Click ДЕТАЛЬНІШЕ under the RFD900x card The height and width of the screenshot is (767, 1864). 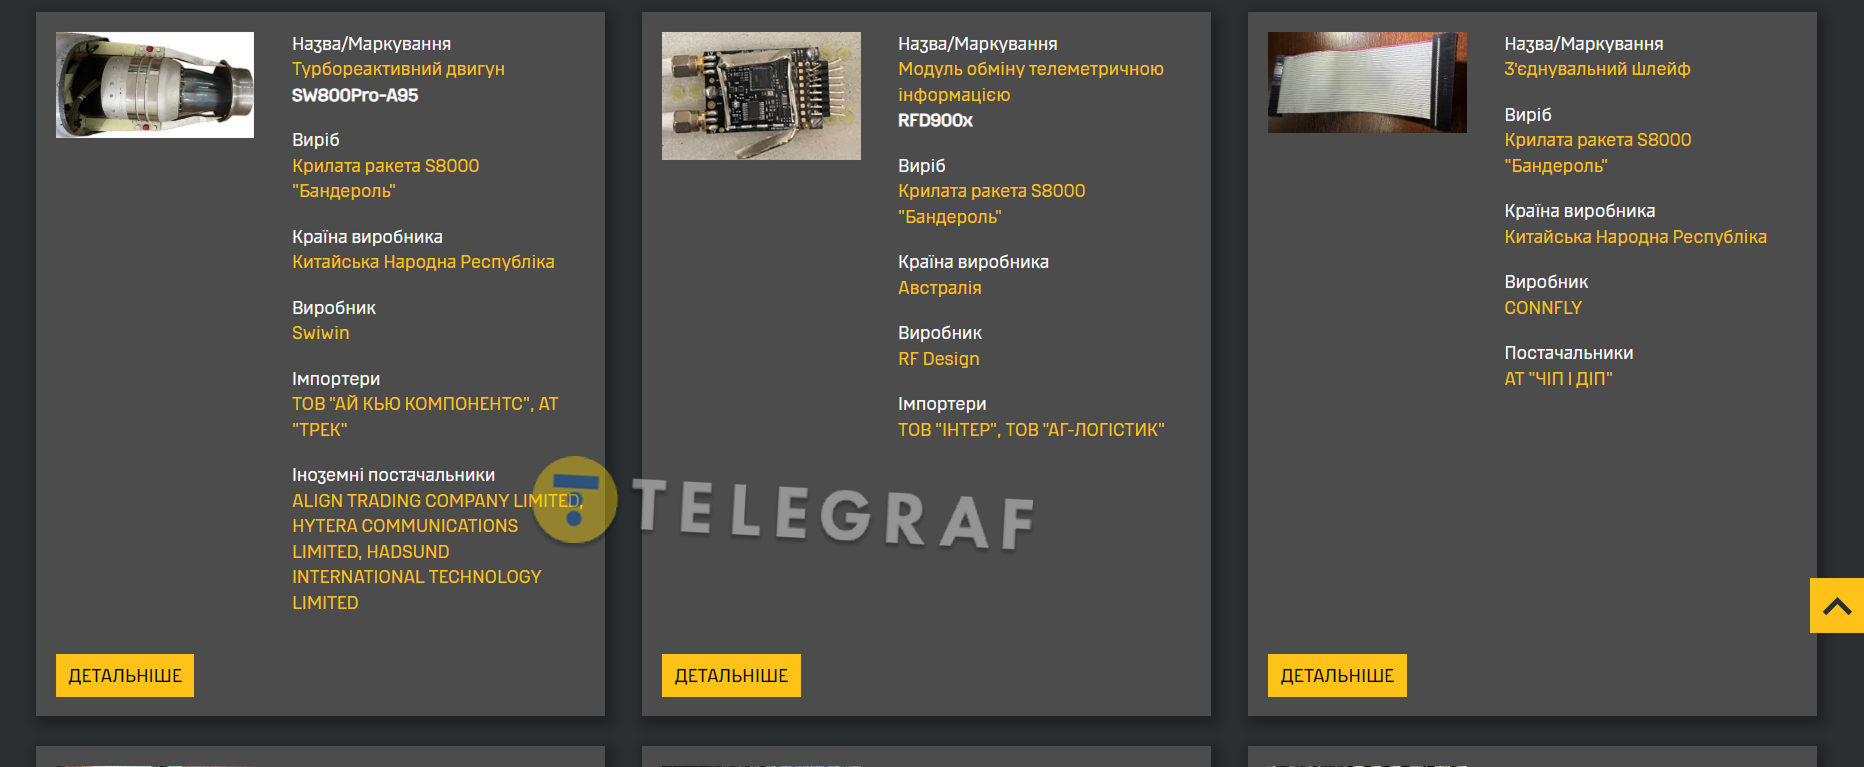pos(731,675)
